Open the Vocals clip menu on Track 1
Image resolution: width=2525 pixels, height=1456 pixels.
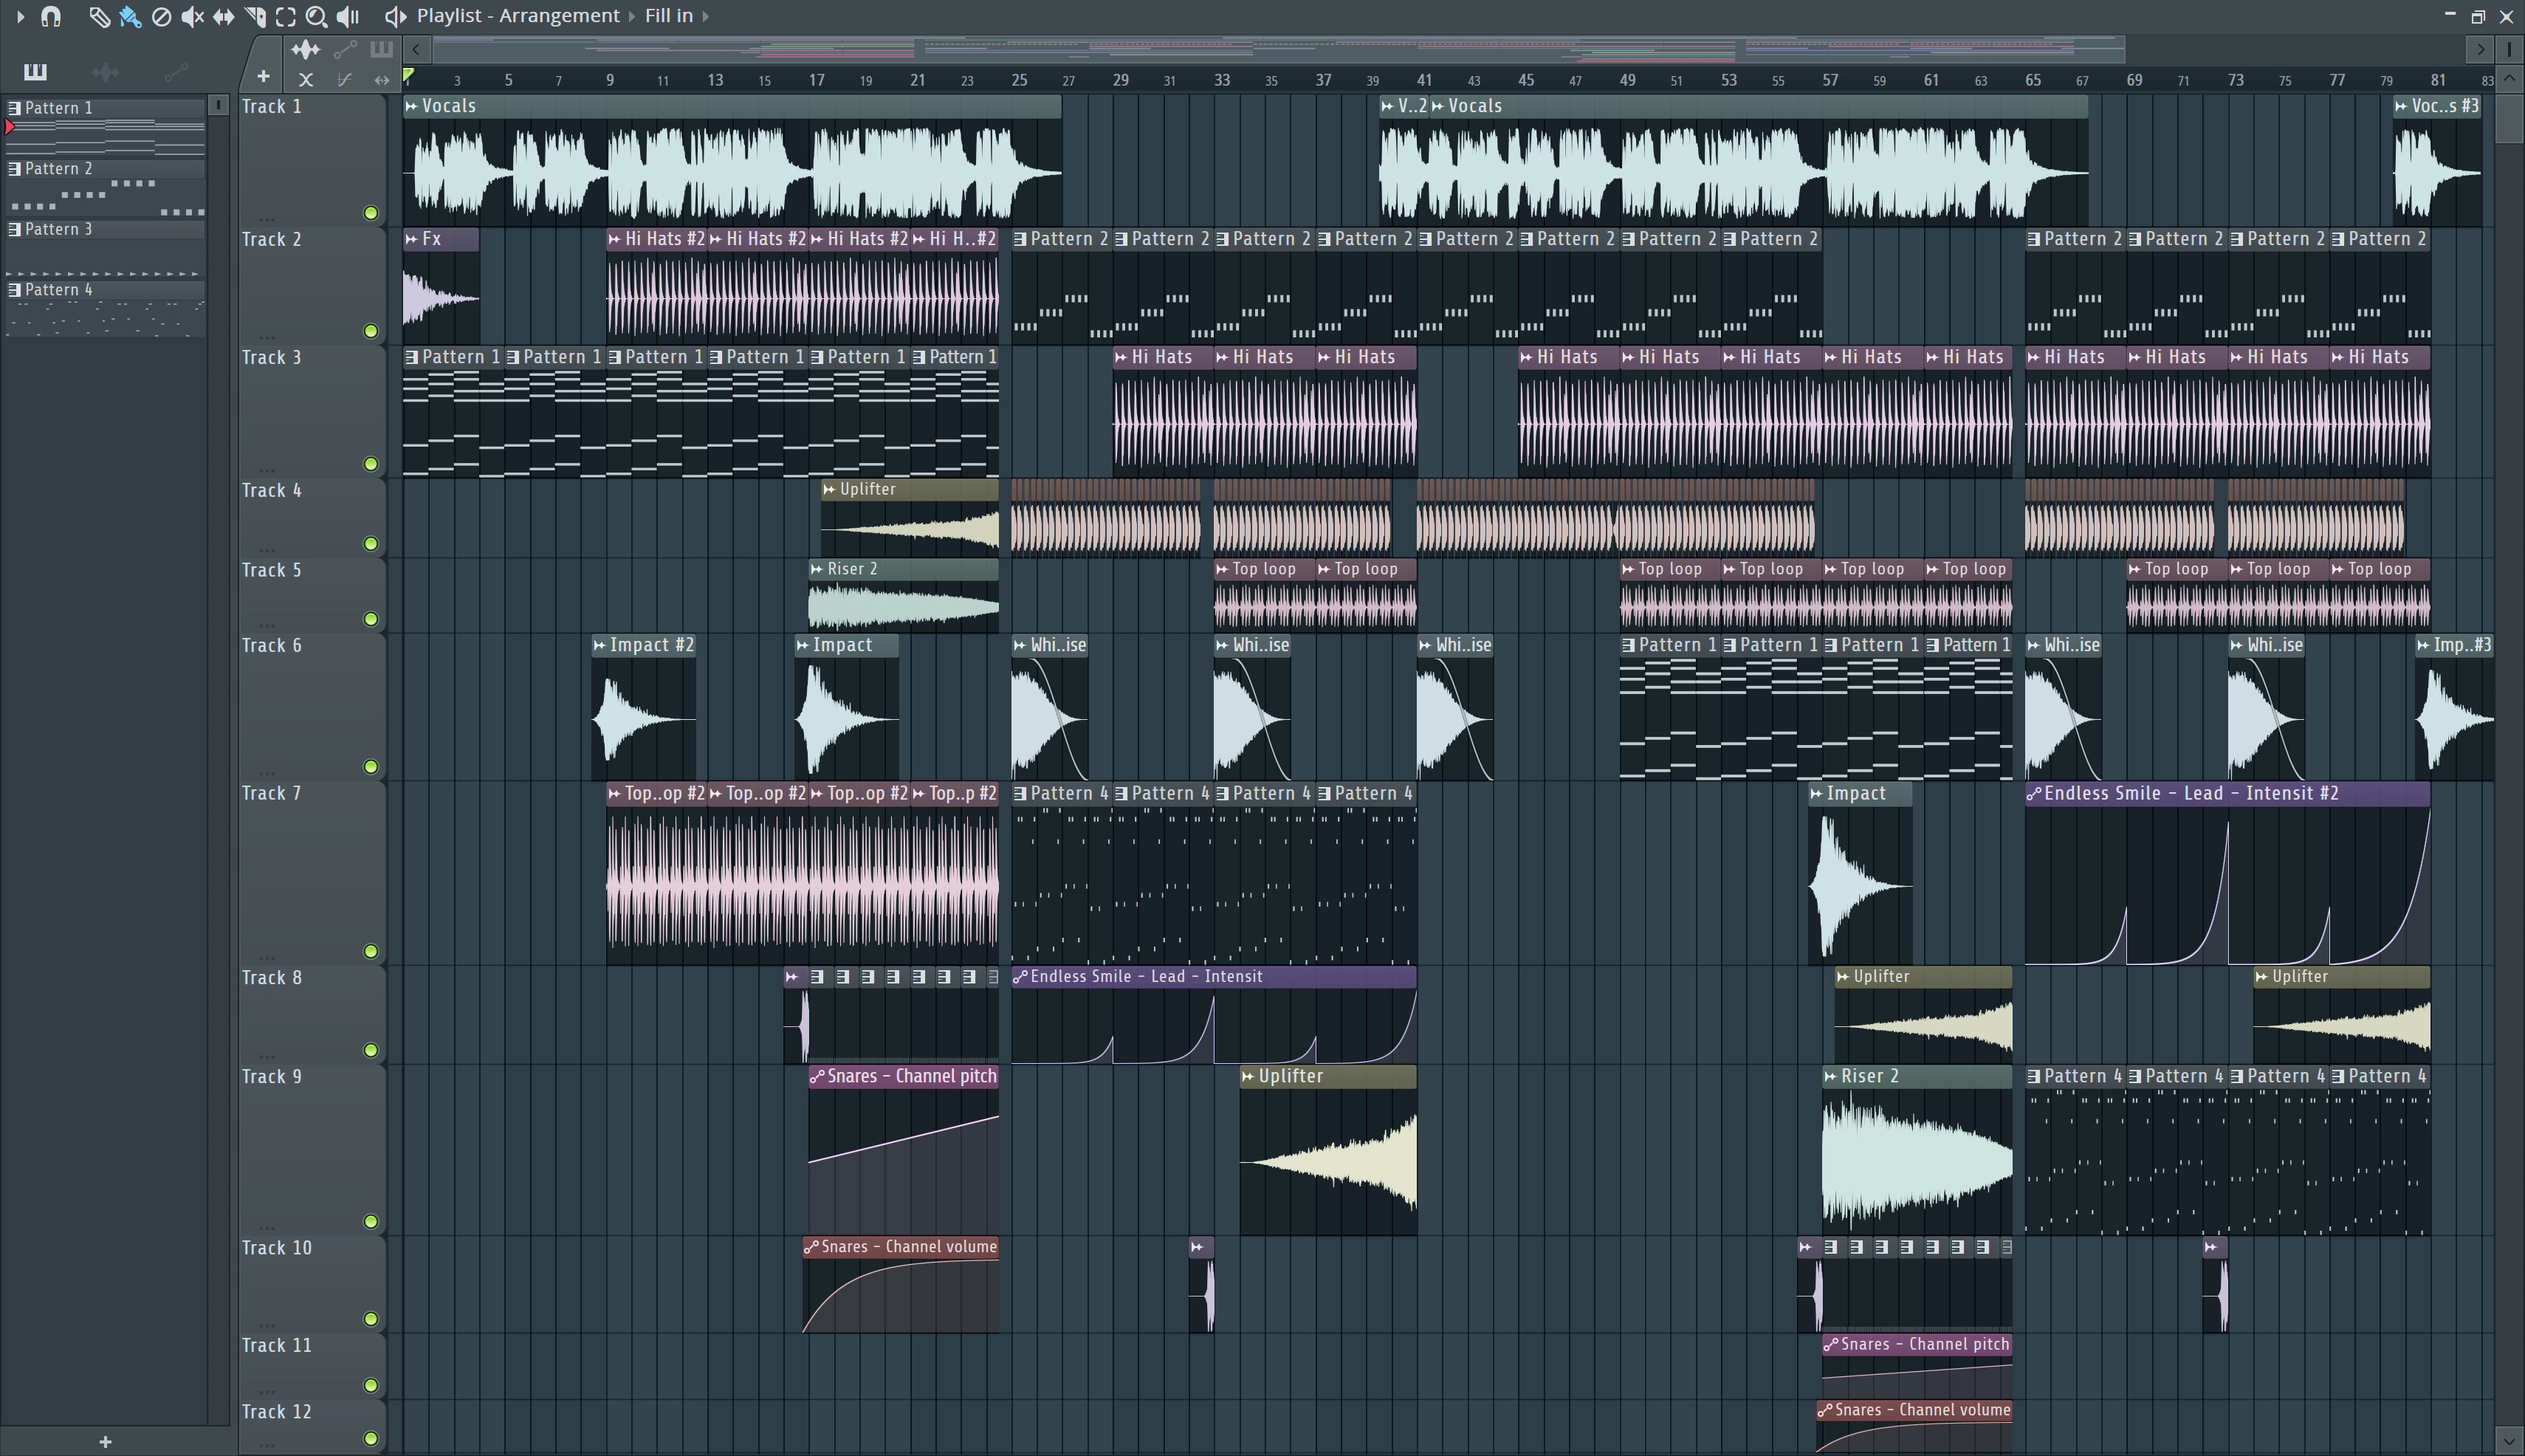411,106
